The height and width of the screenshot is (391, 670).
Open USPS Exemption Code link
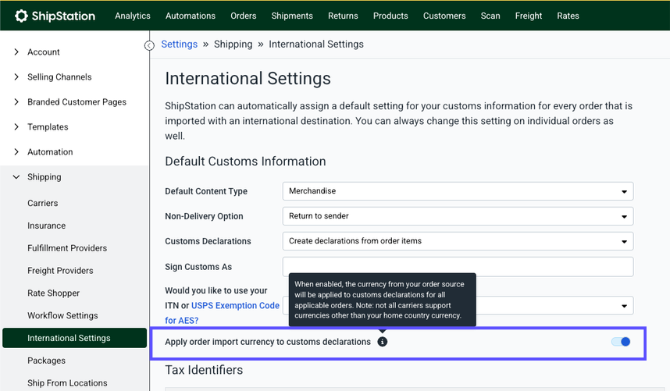point(235,306)
